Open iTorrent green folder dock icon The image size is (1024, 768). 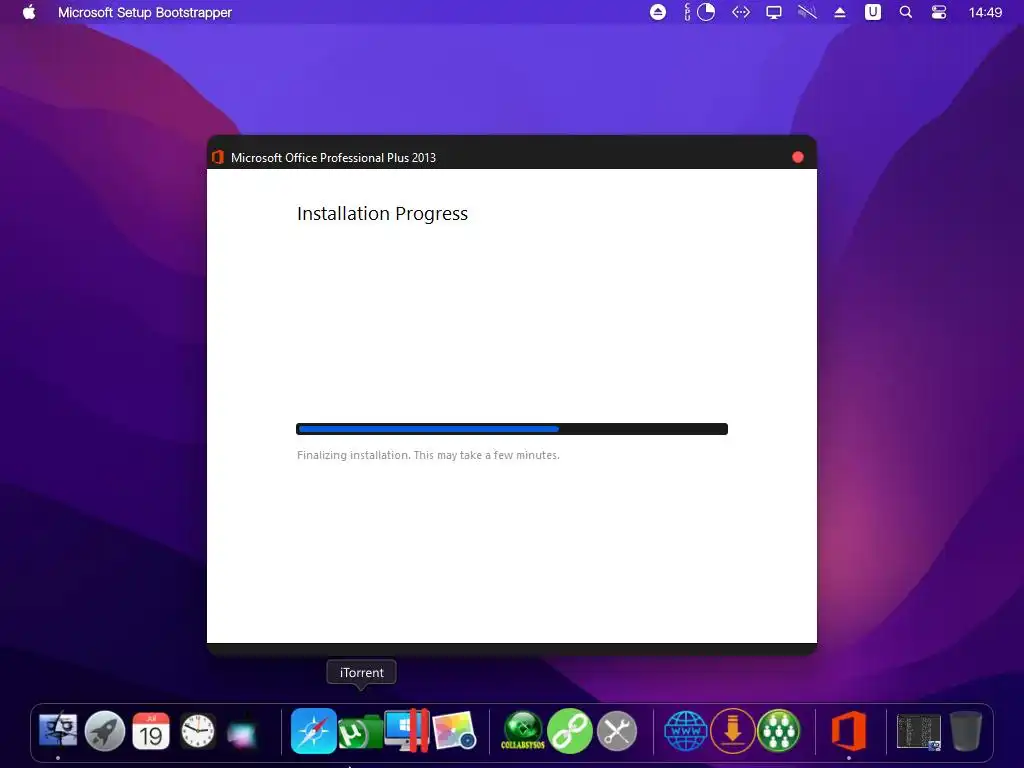pos(360,731)
